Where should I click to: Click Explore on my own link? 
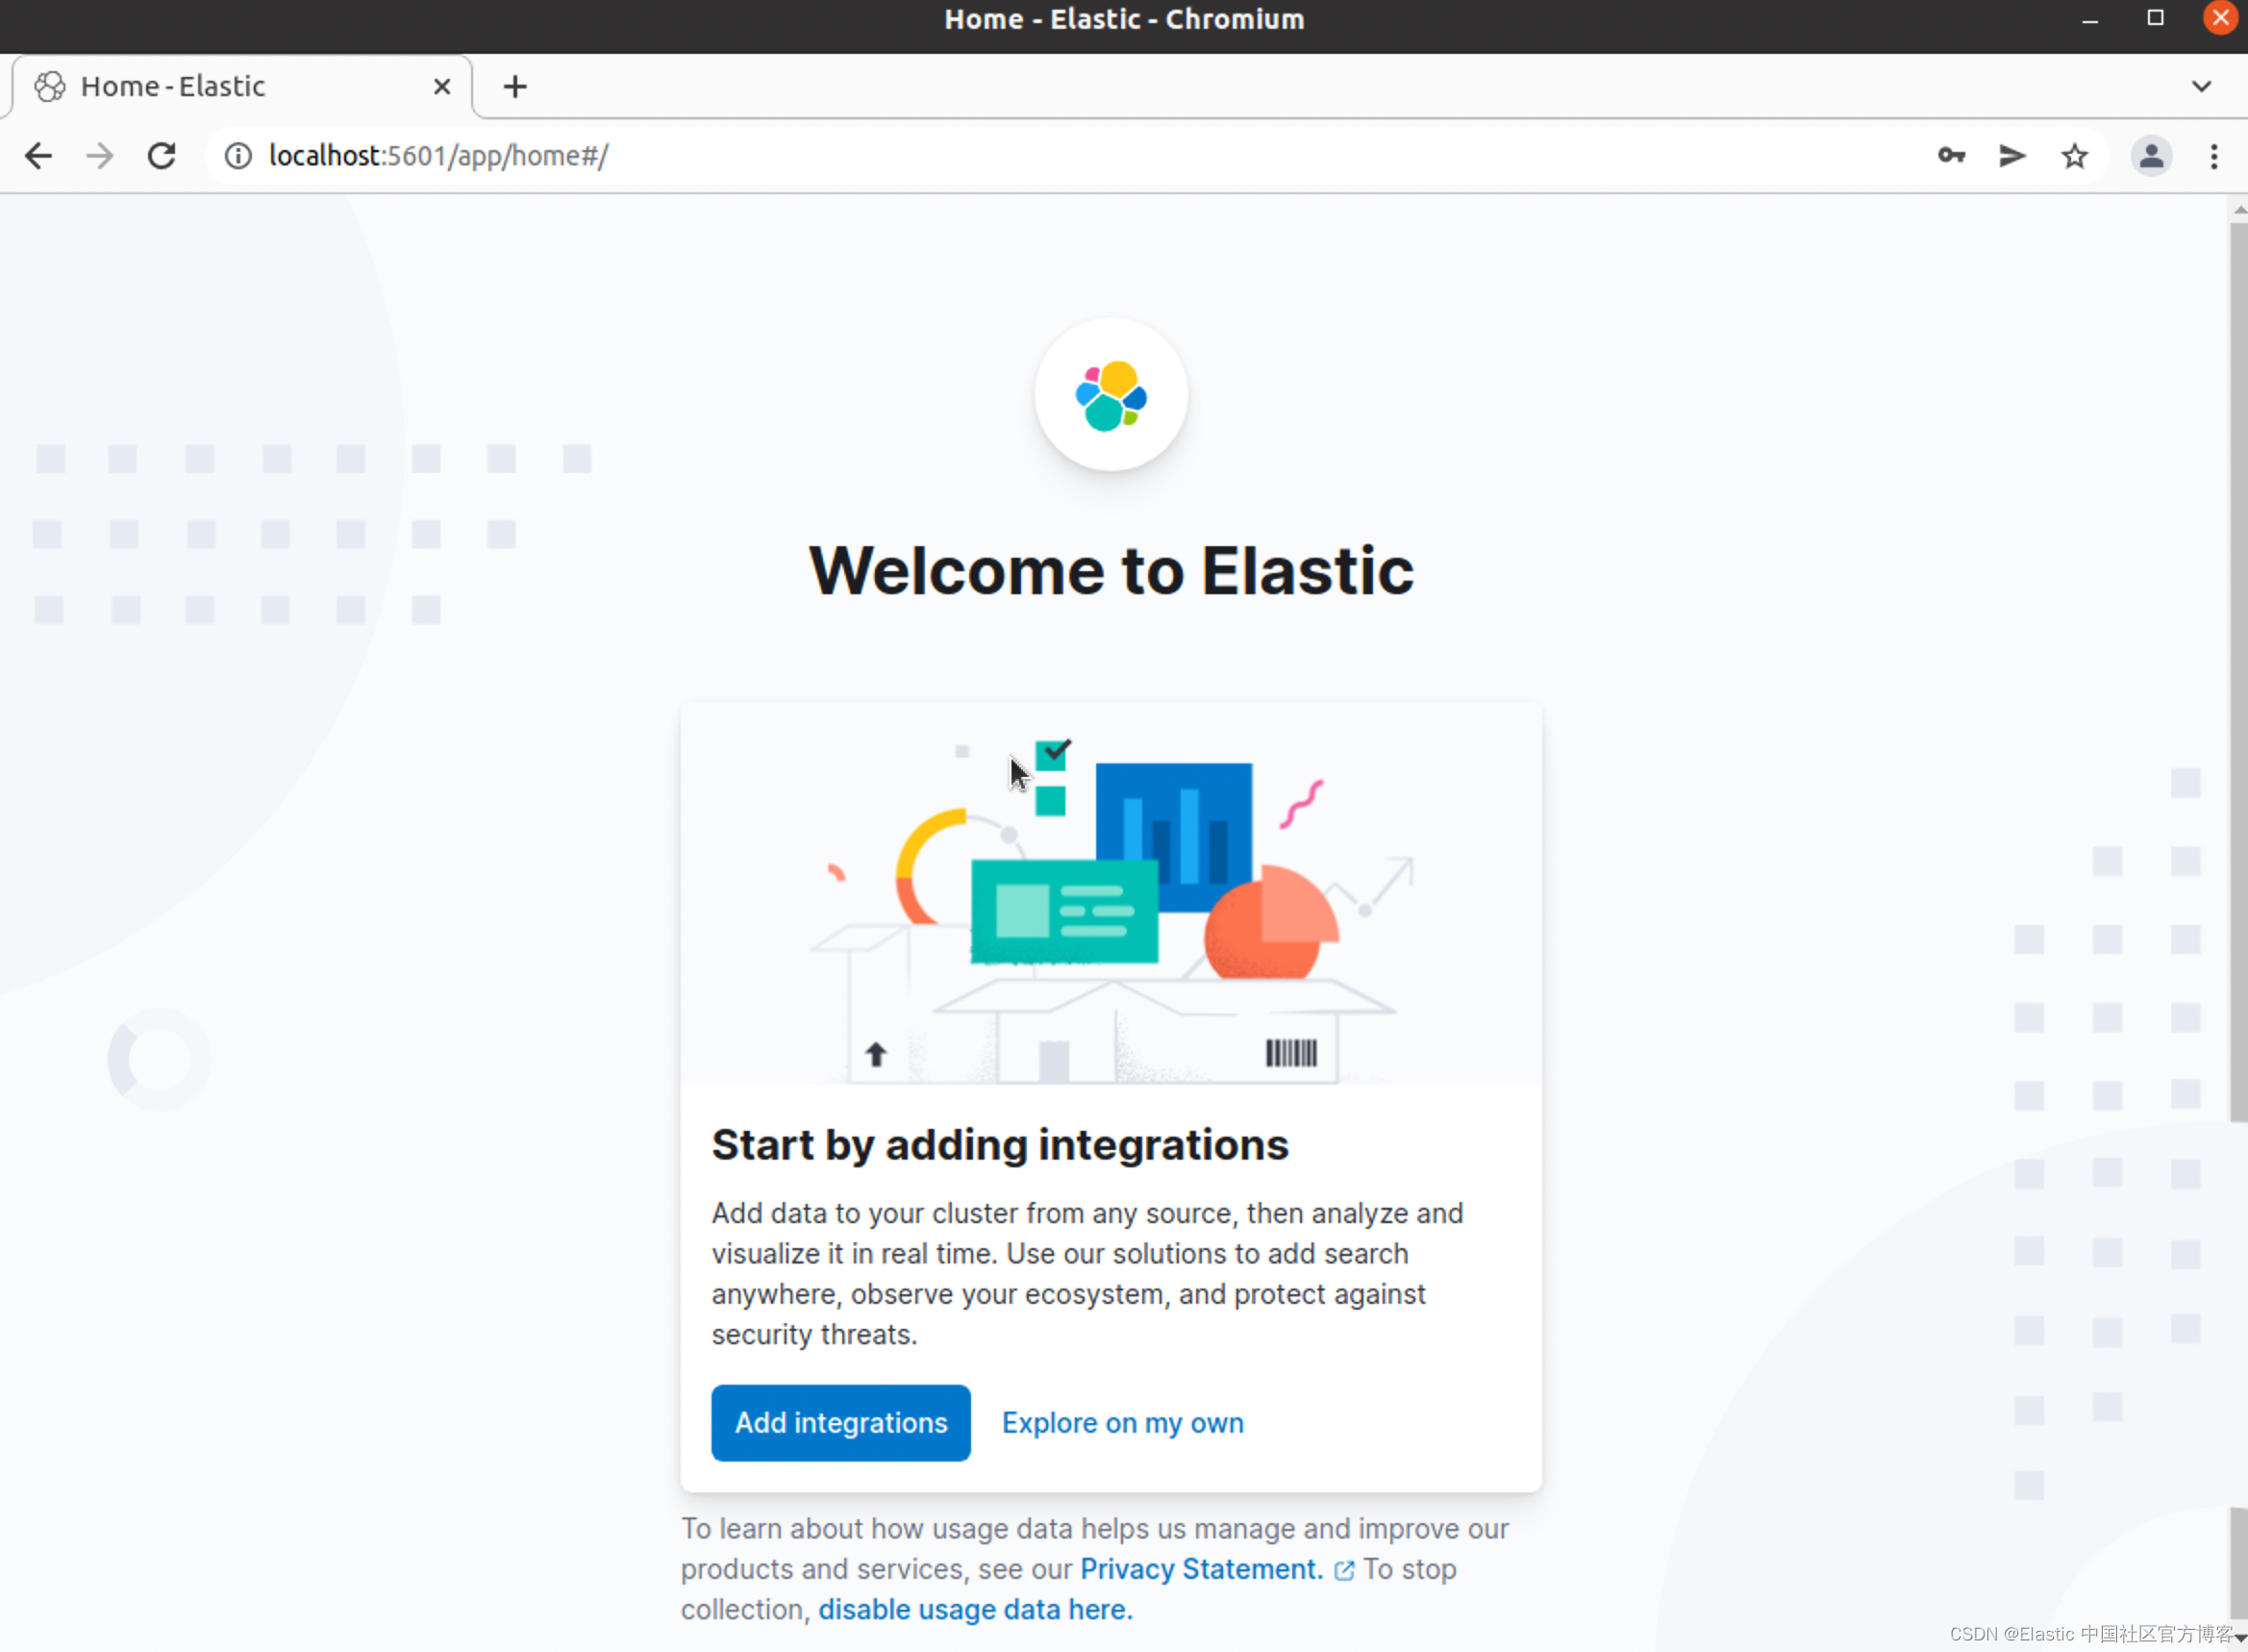(x=1122, y=1422)
